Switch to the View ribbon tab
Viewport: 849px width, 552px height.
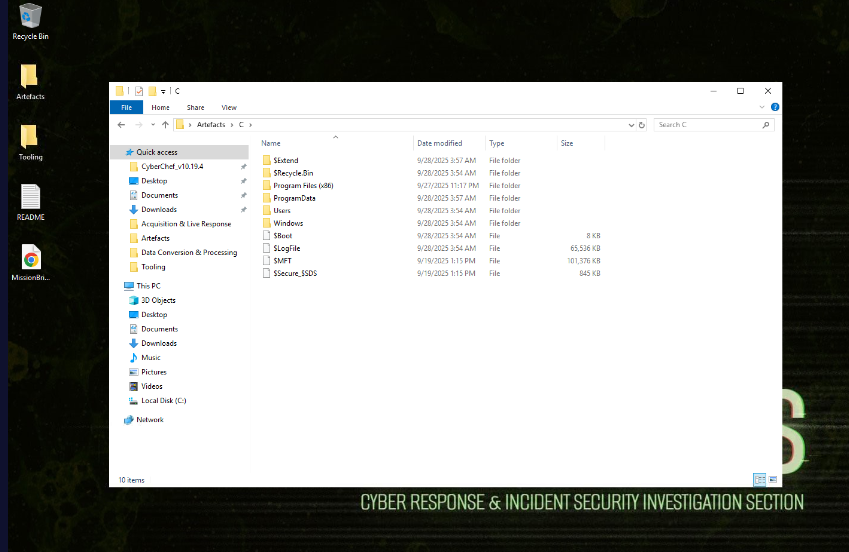tap(229, 107)
